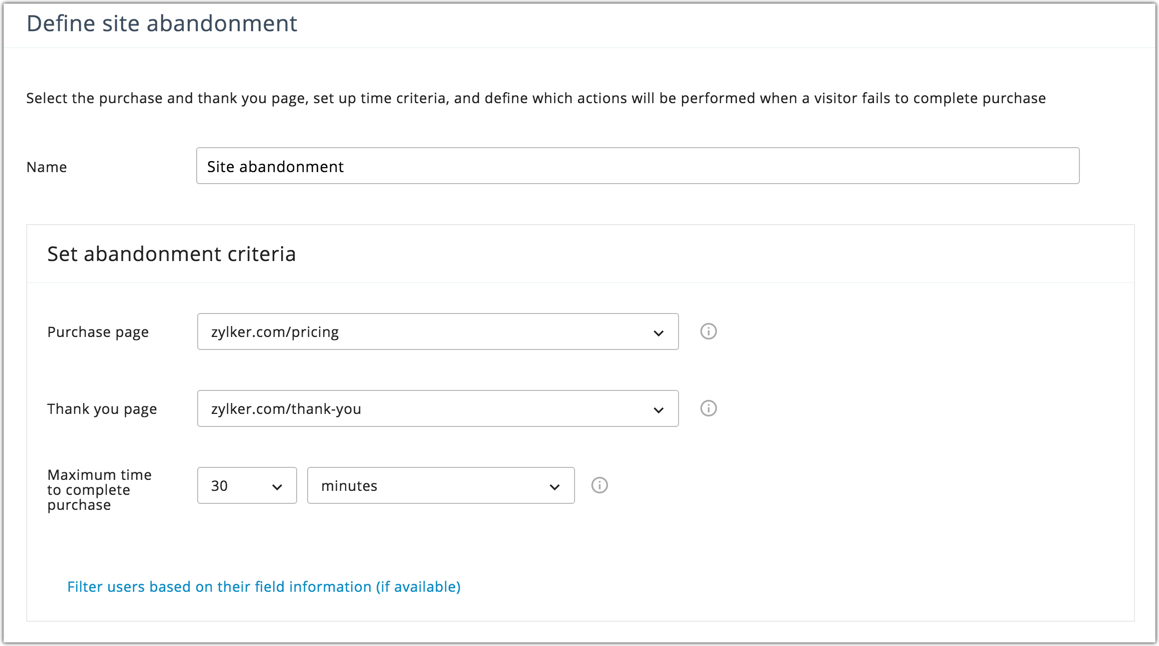
Task: Open Filter users based on field information link
Action: pyautogui.click(x=264, y=587)
